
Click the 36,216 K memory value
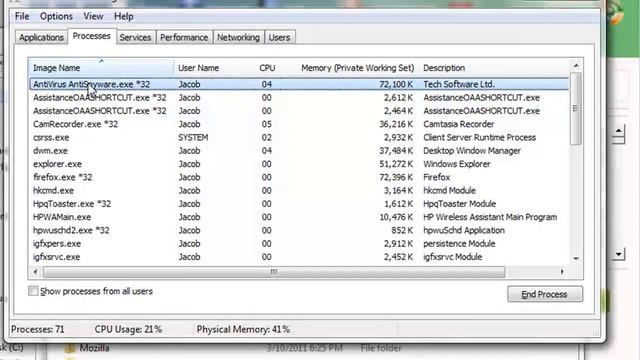(396, 124)
